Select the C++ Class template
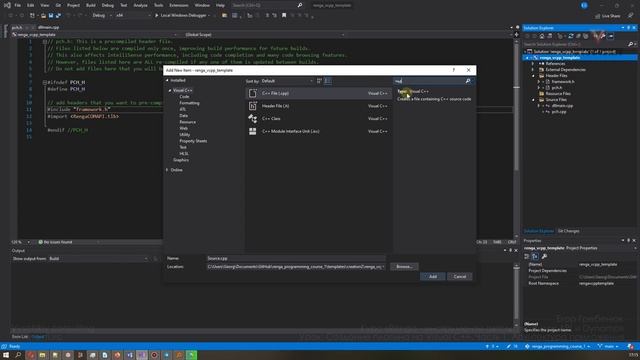 tap(318, 118)
